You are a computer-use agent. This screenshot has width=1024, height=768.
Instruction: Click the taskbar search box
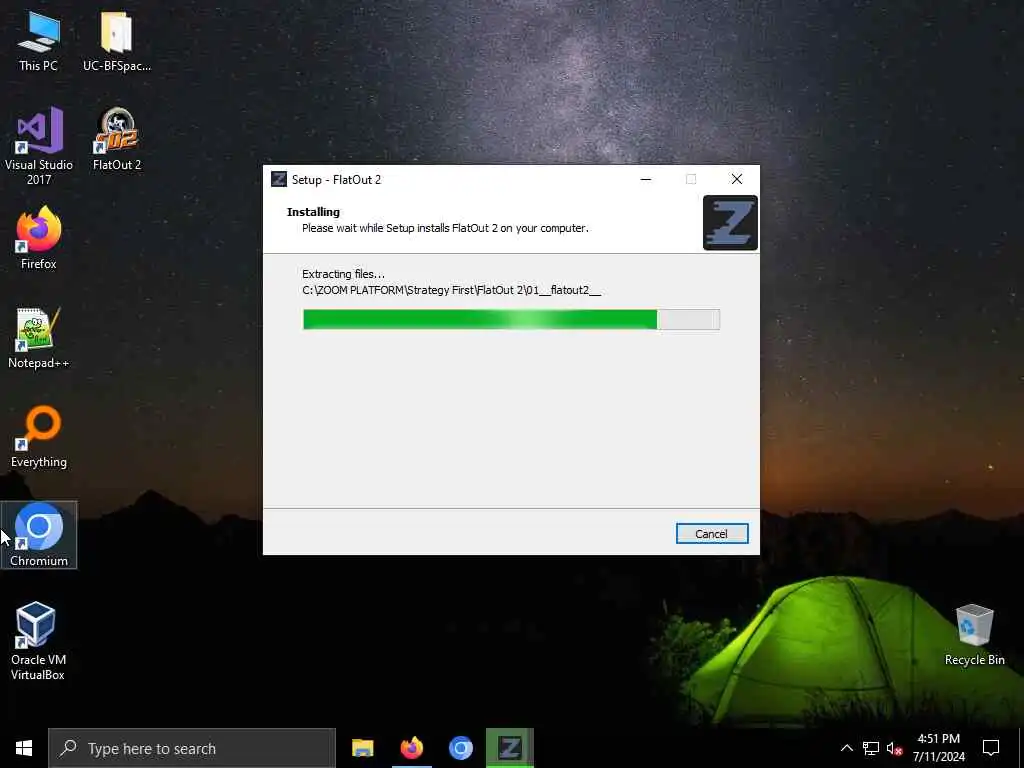click(x=192, y=748)
